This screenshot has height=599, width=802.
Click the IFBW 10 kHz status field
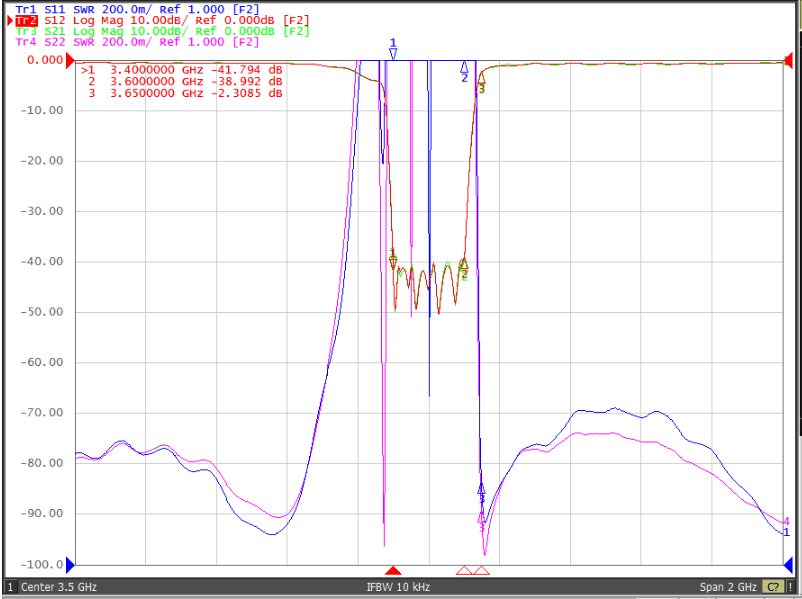[398, 587]
